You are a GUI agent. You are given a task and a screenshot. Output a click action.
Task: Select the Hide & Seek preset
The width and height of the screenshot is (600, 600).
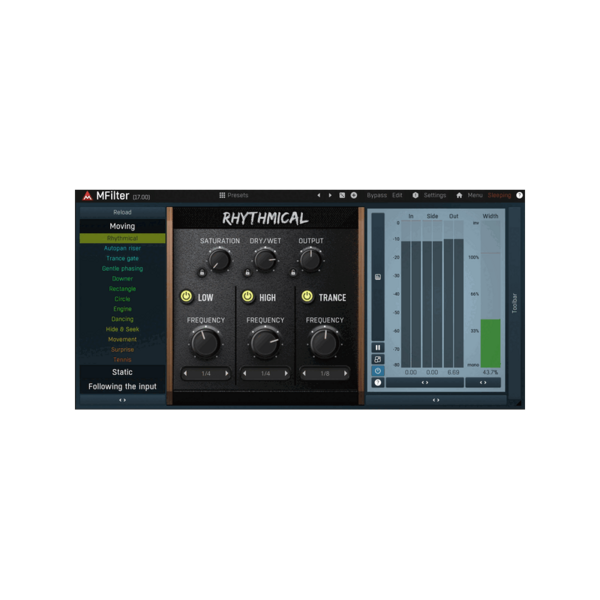122,329
